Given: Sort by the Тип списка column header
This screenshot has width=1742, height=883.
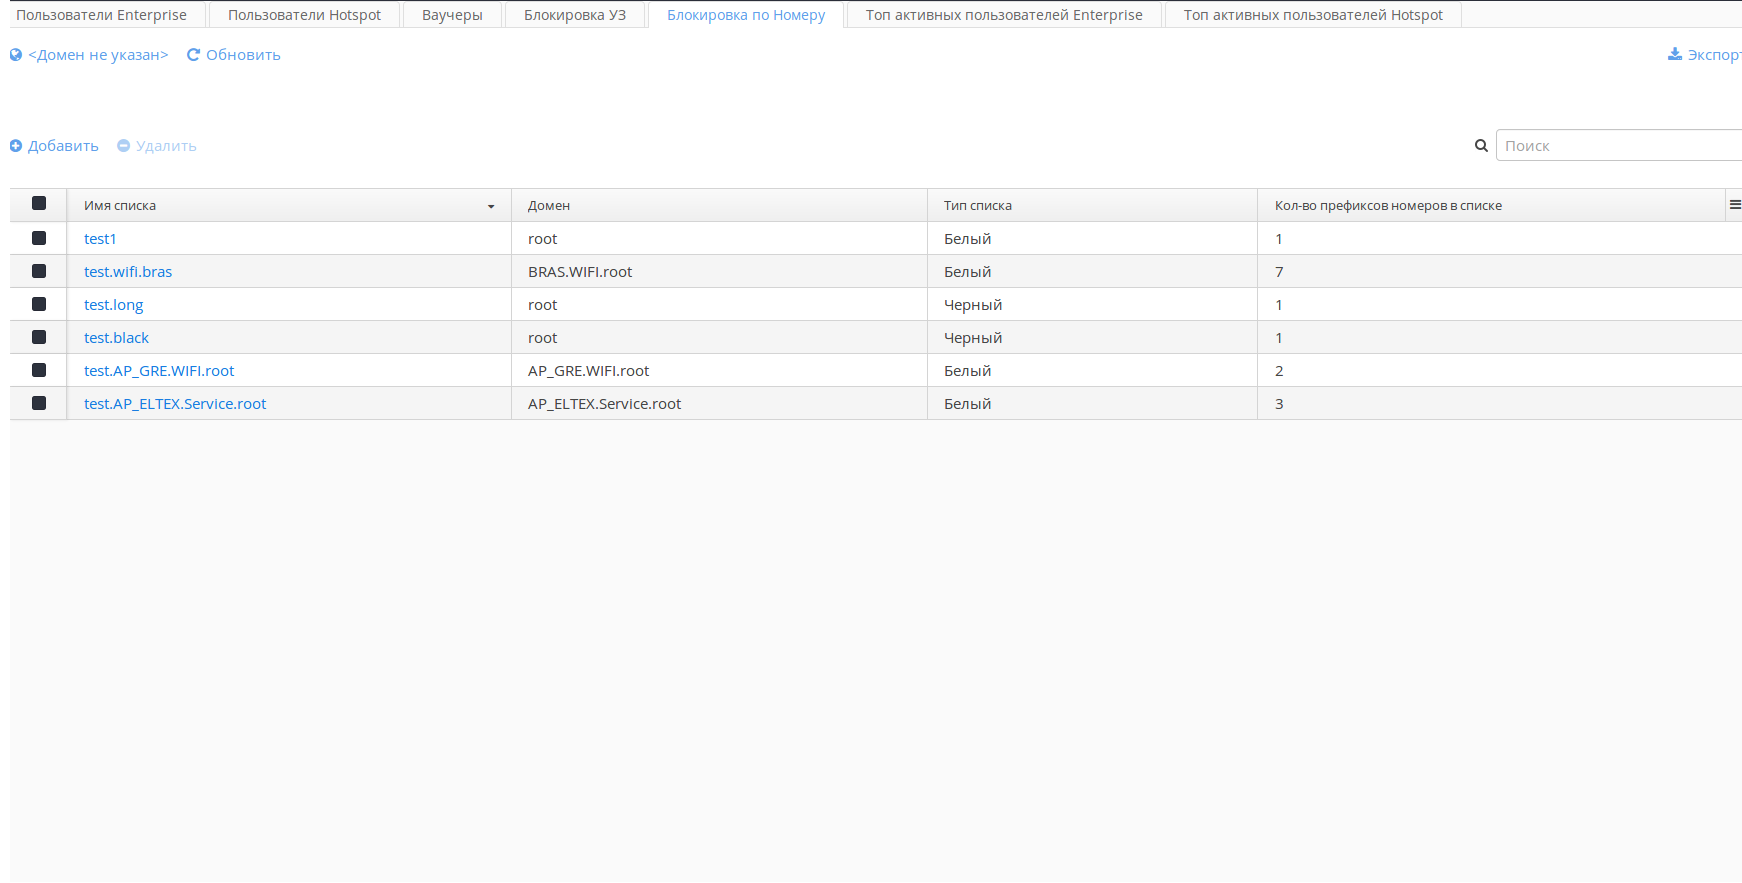Looking at the screenshot, I should click(x=977, y=206).
